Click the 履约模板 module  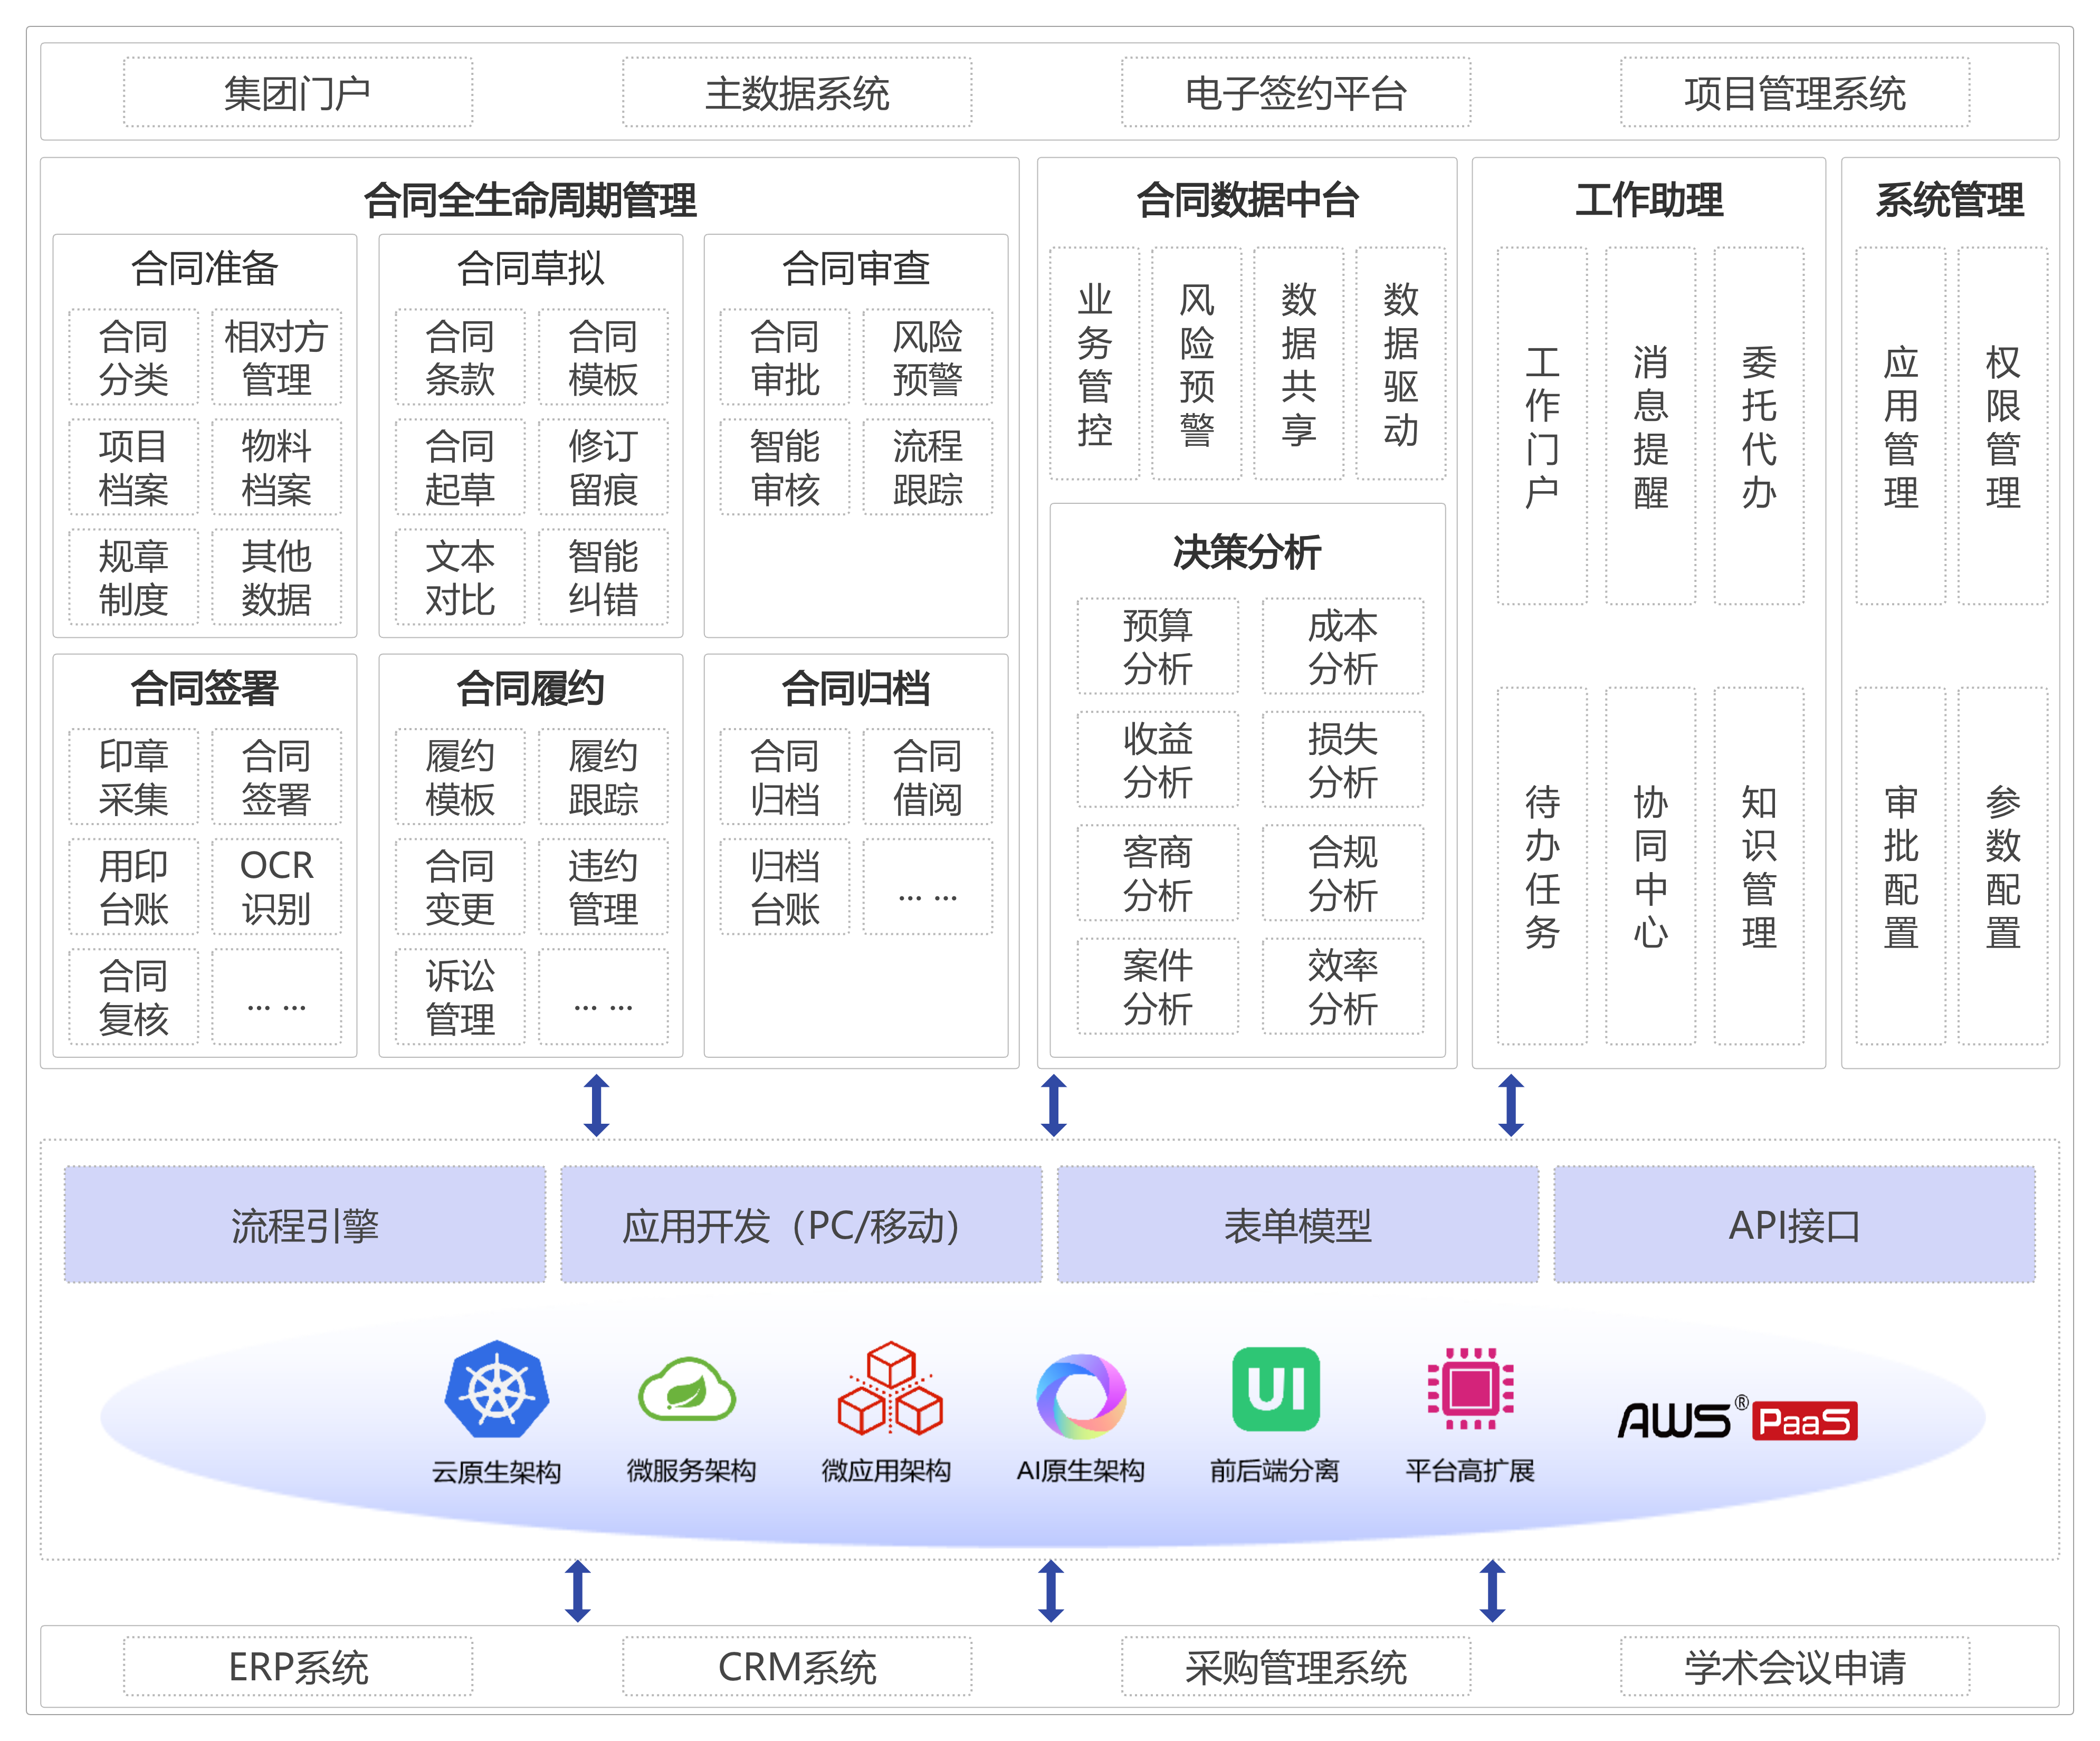460,777
